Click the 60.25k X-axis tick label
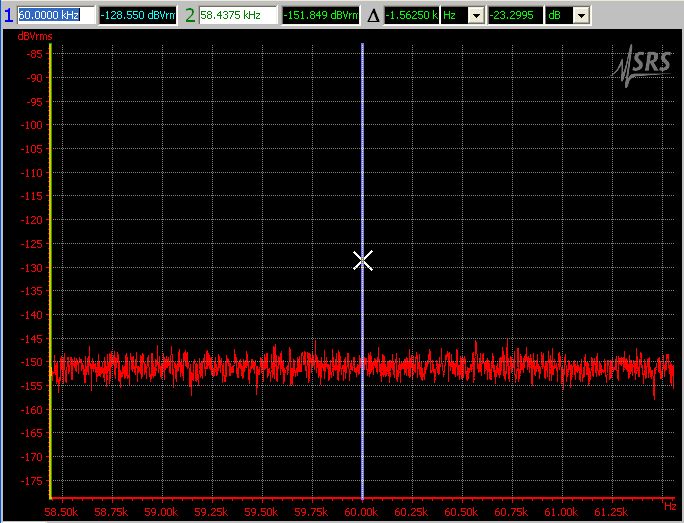 pyautogui.click(x=411, y=512)
